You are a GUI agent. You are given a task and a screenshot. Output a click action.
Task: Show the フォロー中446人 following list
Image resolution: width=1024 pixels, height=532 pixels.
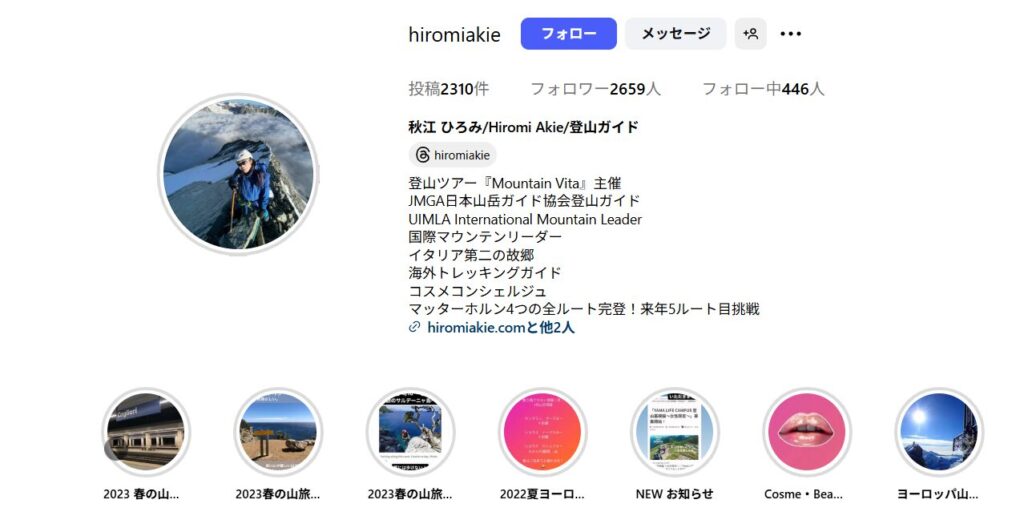coord(763,89)
